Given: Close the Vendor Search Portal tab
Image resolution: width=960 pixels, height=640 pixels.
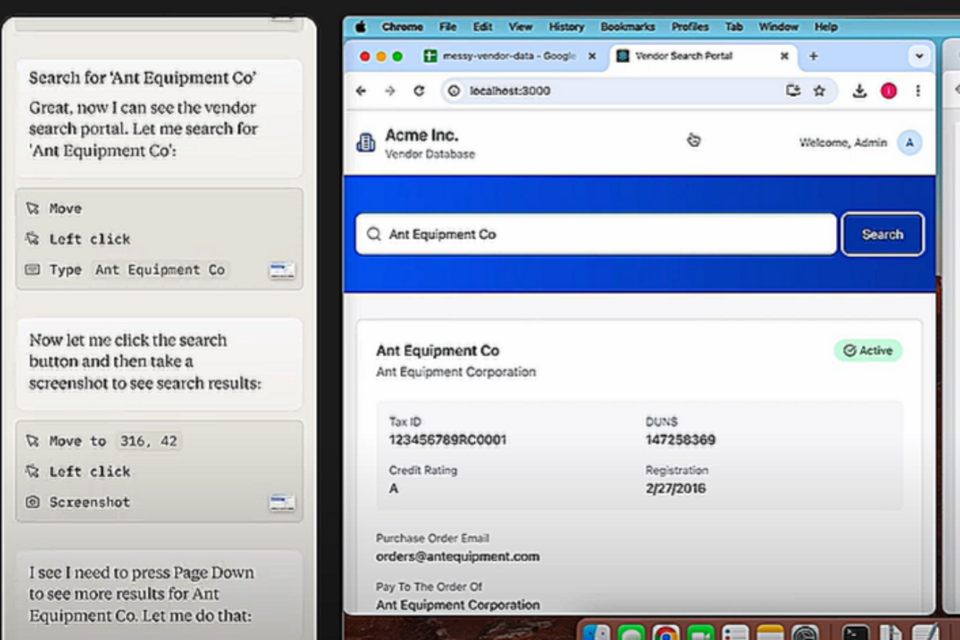Looking at the screenshot, I should tap(784, 56).
